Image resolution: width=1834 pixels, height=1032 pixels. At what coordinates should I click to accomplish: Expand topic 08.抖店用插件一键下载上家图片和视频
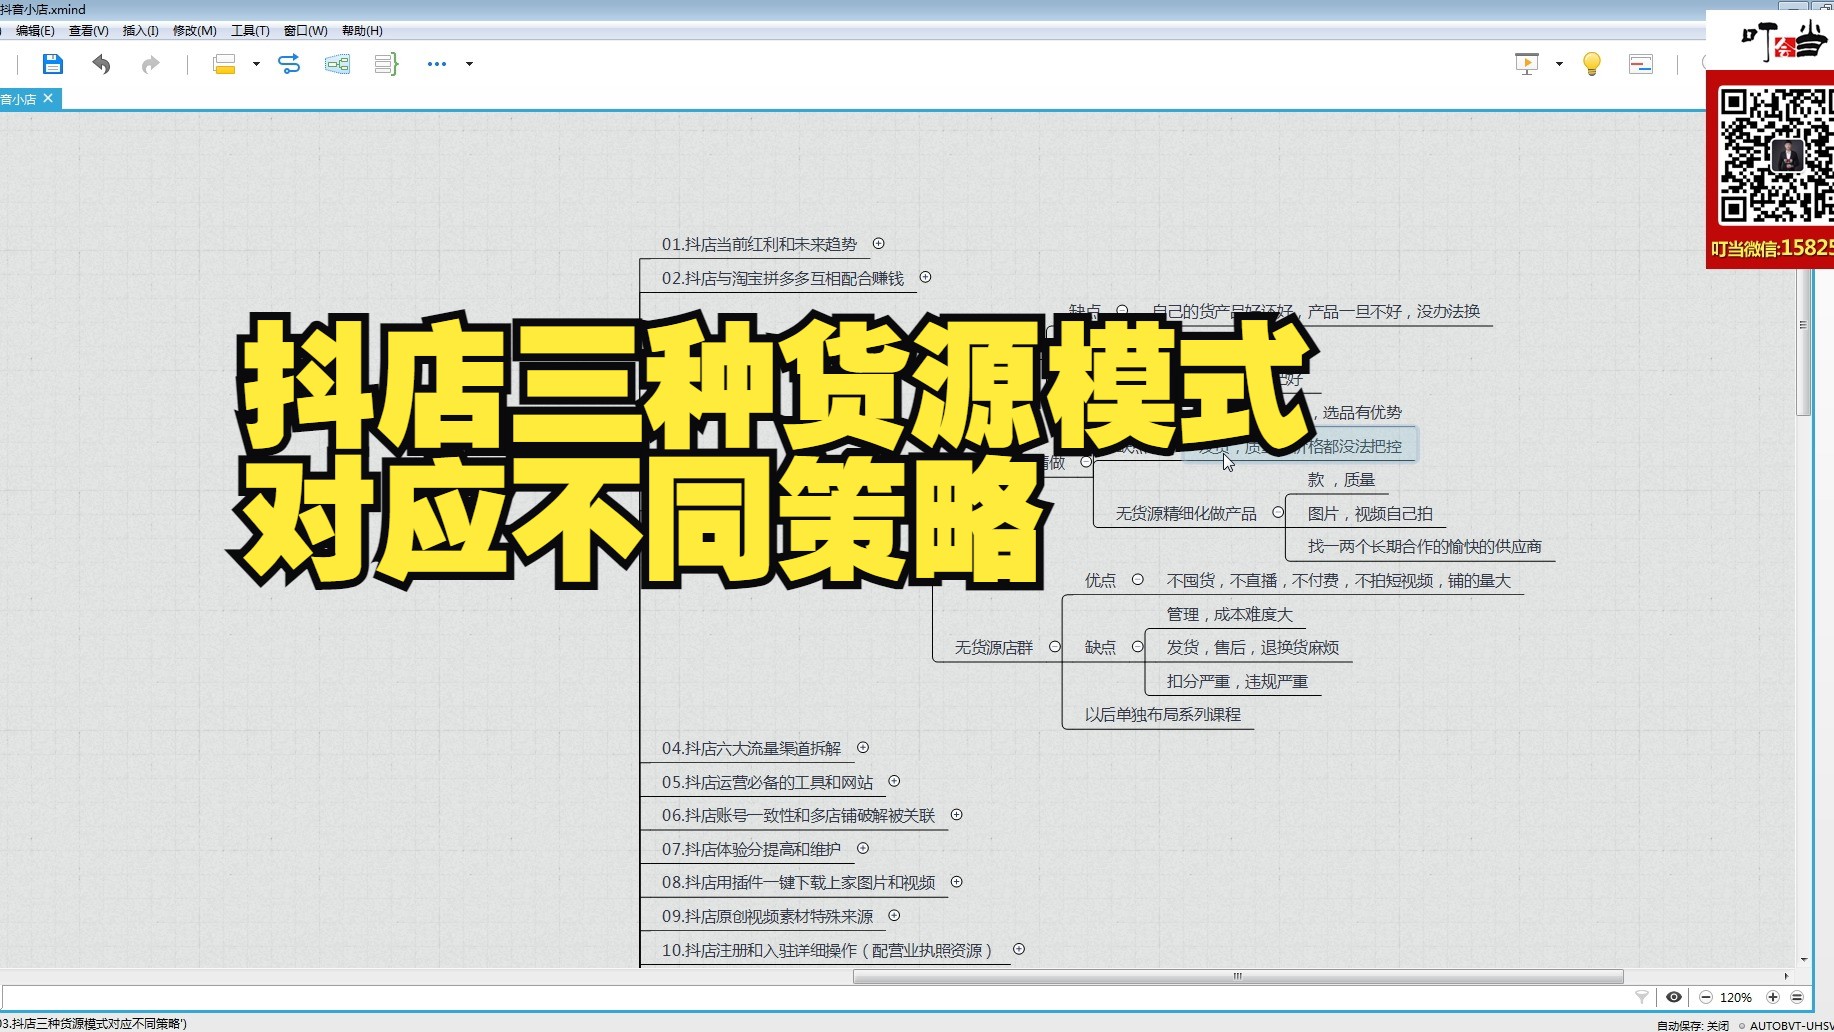pos(956,882)
